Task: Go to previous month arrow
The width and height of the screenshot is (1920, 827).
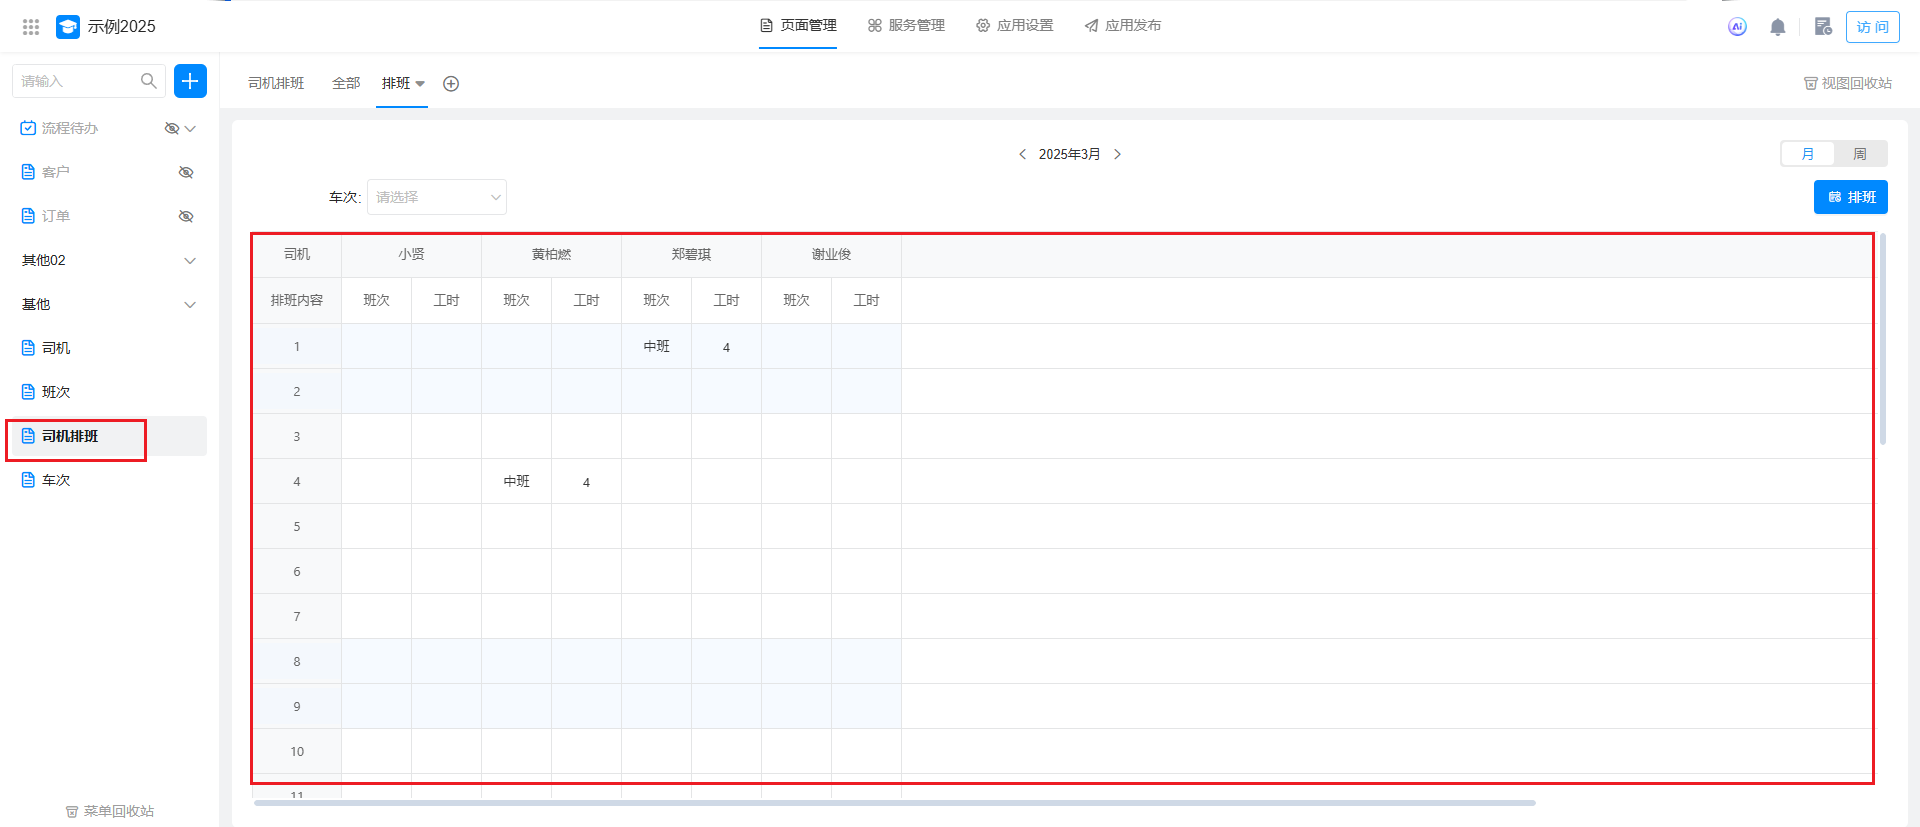Action: pos(1022,154)
